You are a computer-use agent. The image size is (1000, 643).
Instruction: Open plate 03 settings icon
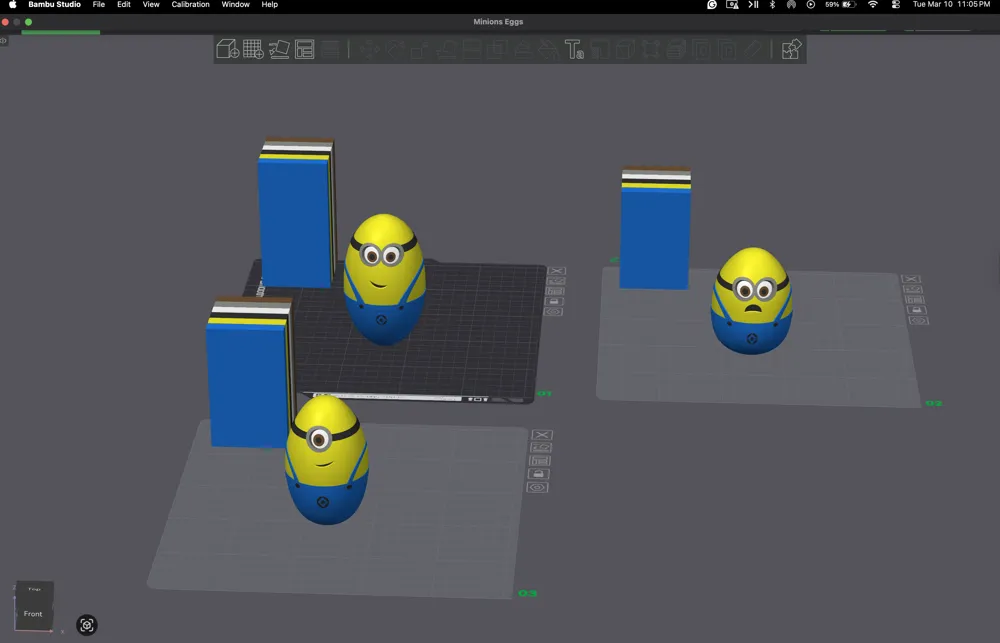click(537, 487)
